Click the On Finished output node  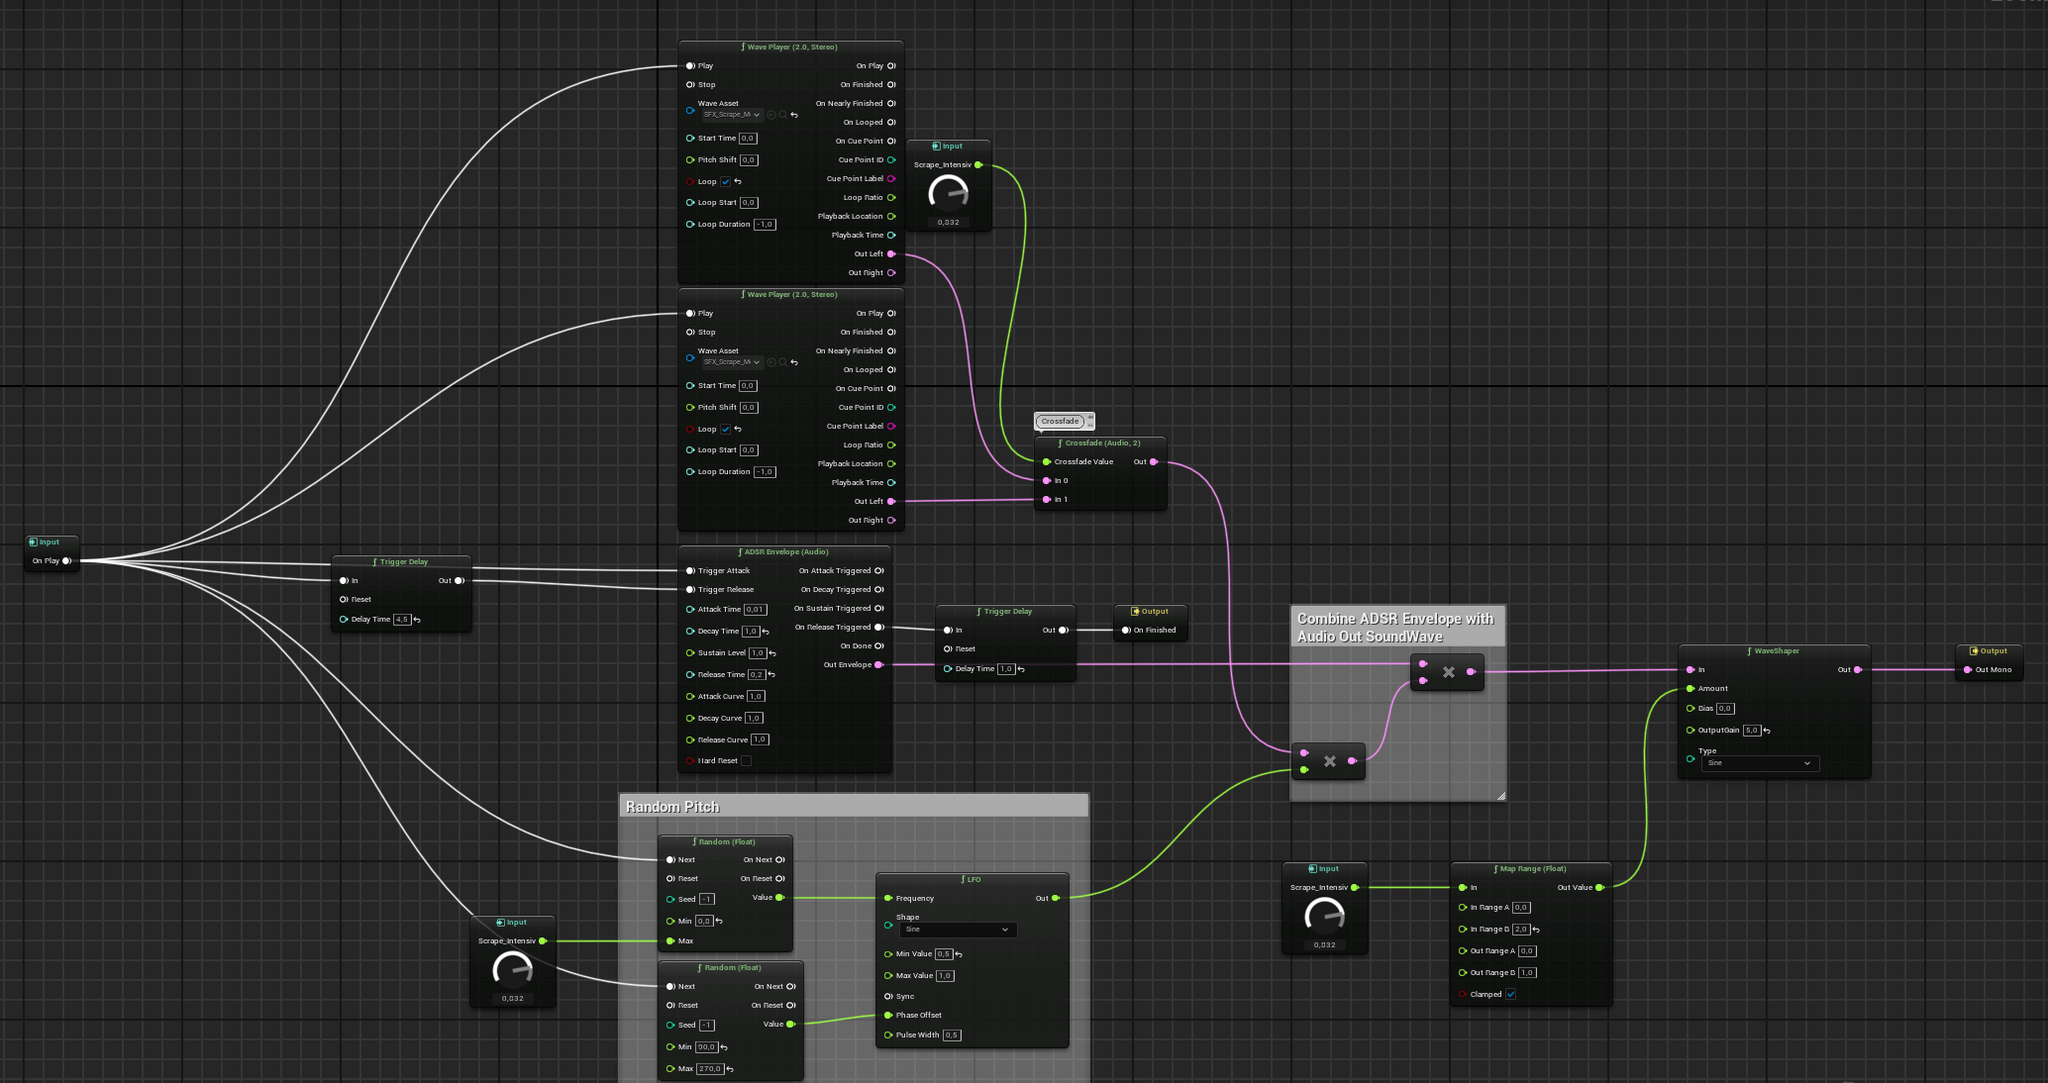[1150, 621]
